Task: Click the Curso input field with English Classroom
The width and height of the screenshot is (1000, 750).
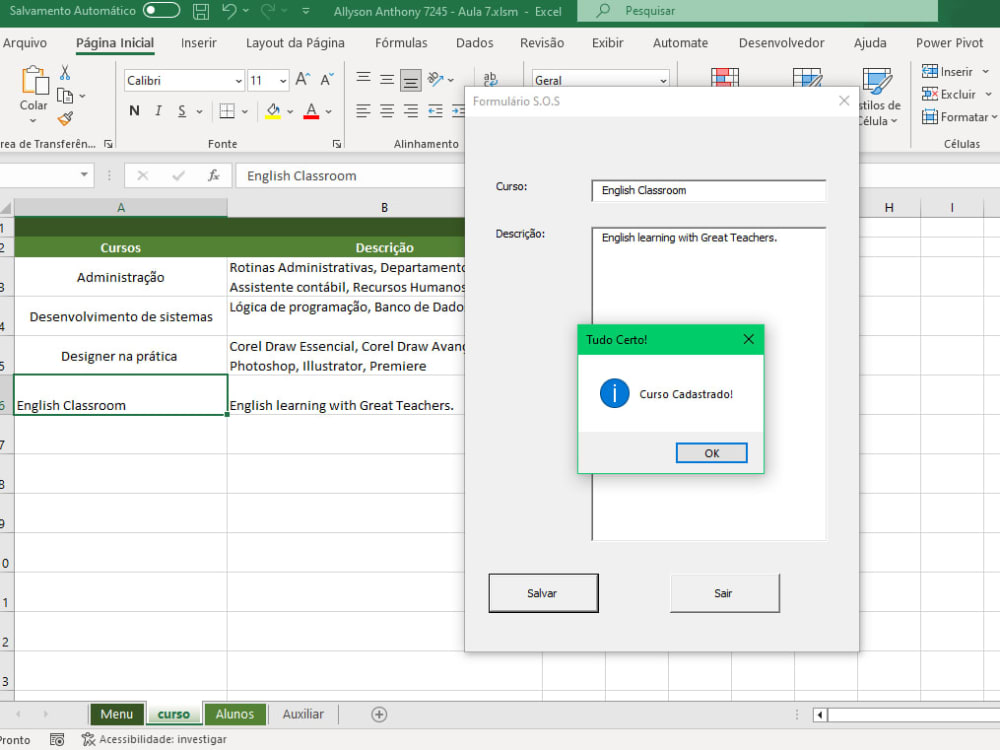Action: point(708,190)
